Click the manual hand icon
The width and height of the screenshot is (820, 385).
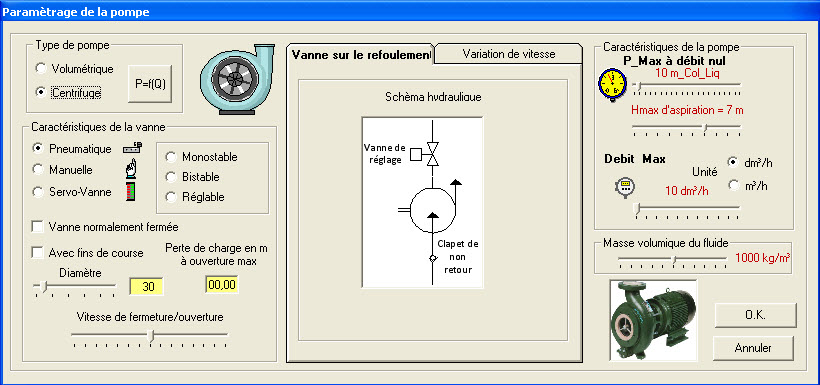coord(132,170)
